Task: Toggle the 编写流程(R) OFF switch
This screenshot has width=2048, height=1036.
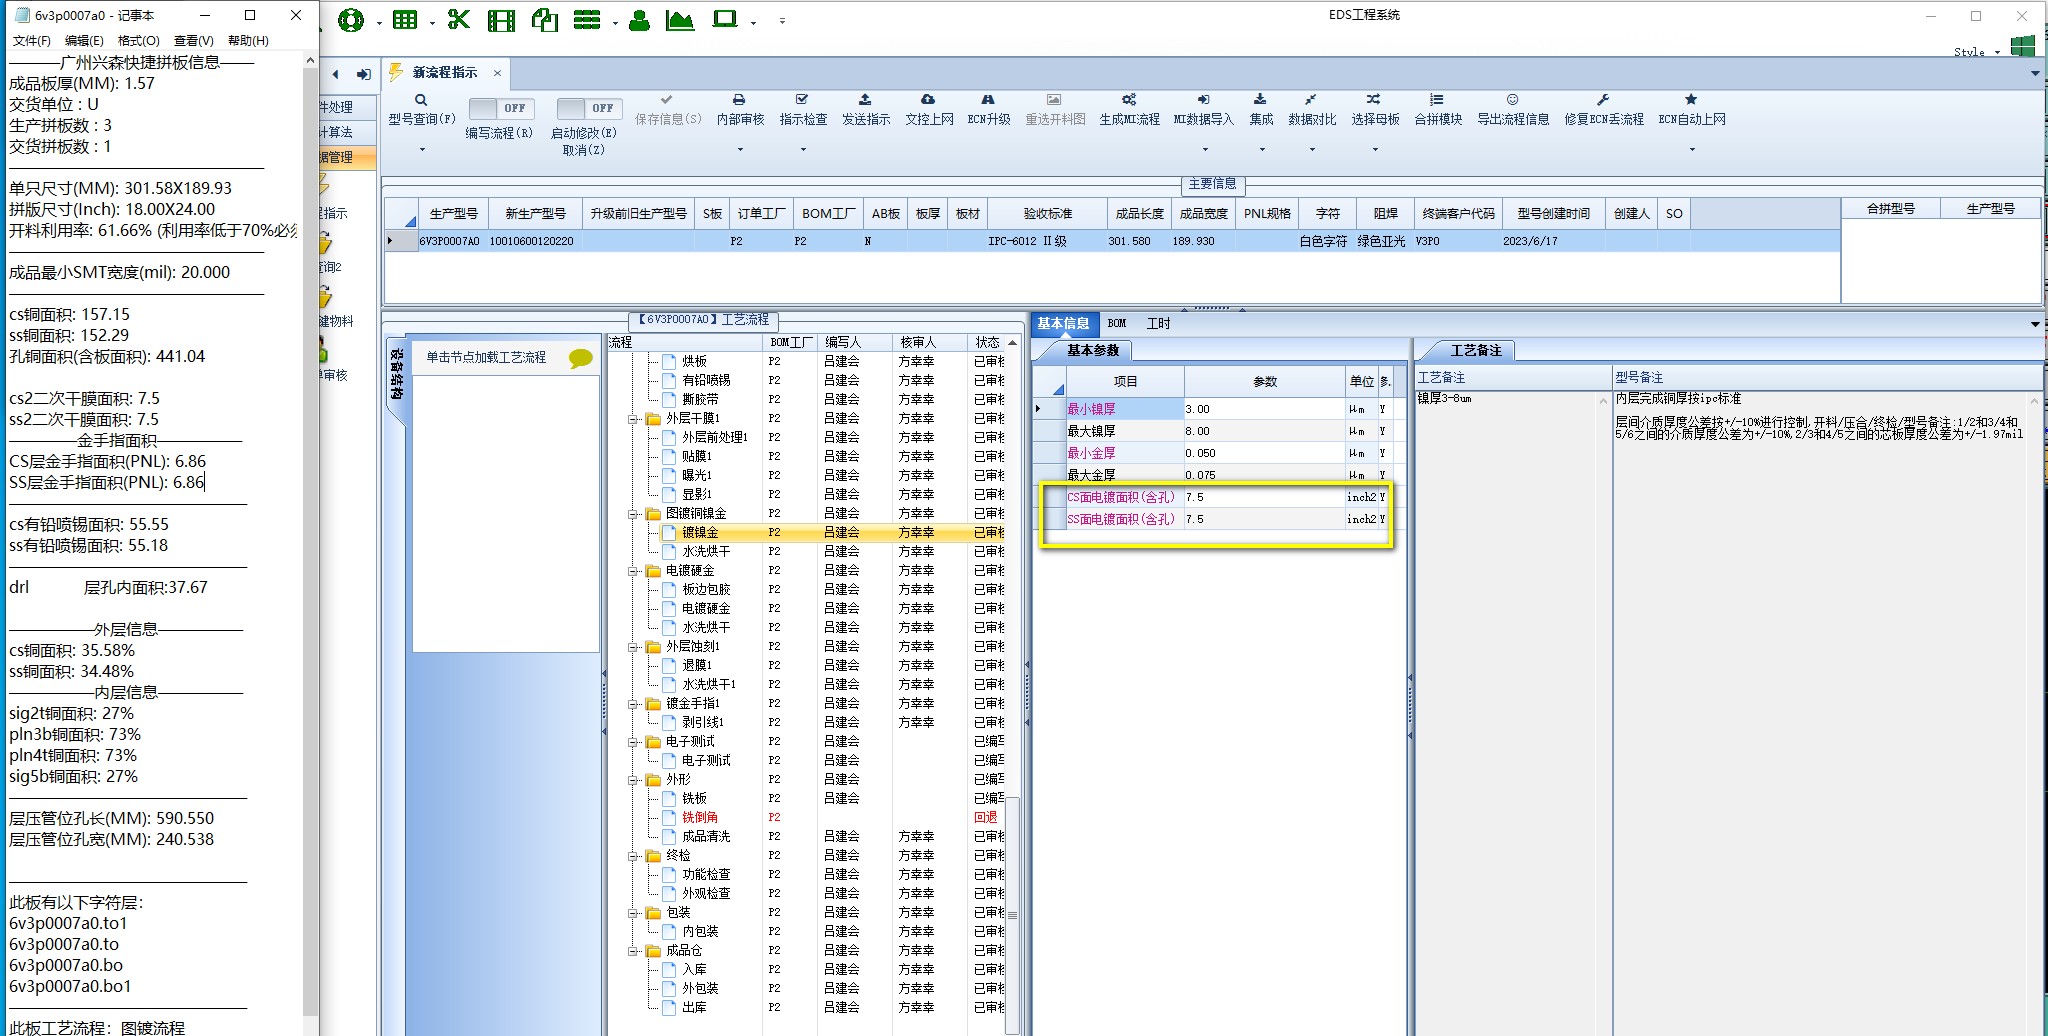Action: click(x=501, y=108)
